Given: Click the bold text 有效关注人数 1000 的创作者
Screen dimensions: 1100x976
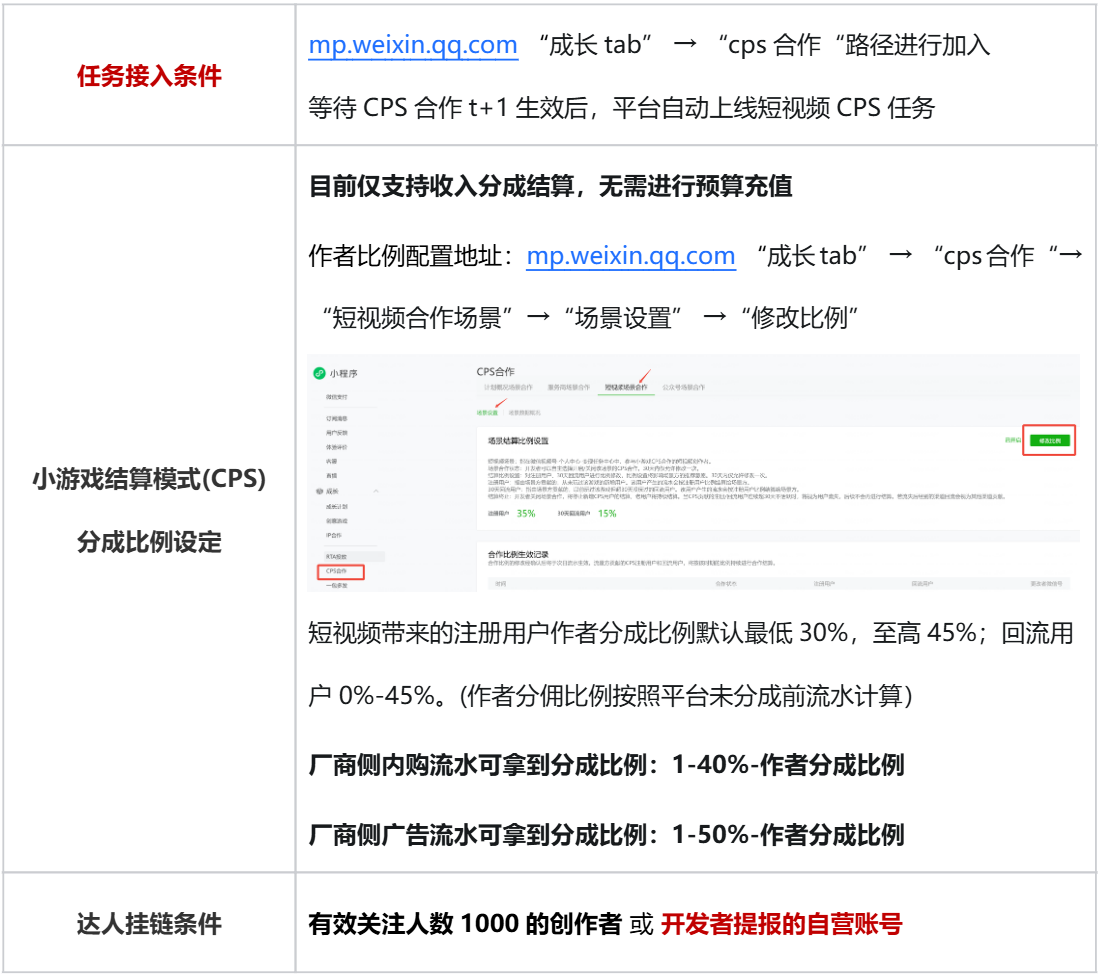Looking at the screenshot, I should [x=465, y=924].
